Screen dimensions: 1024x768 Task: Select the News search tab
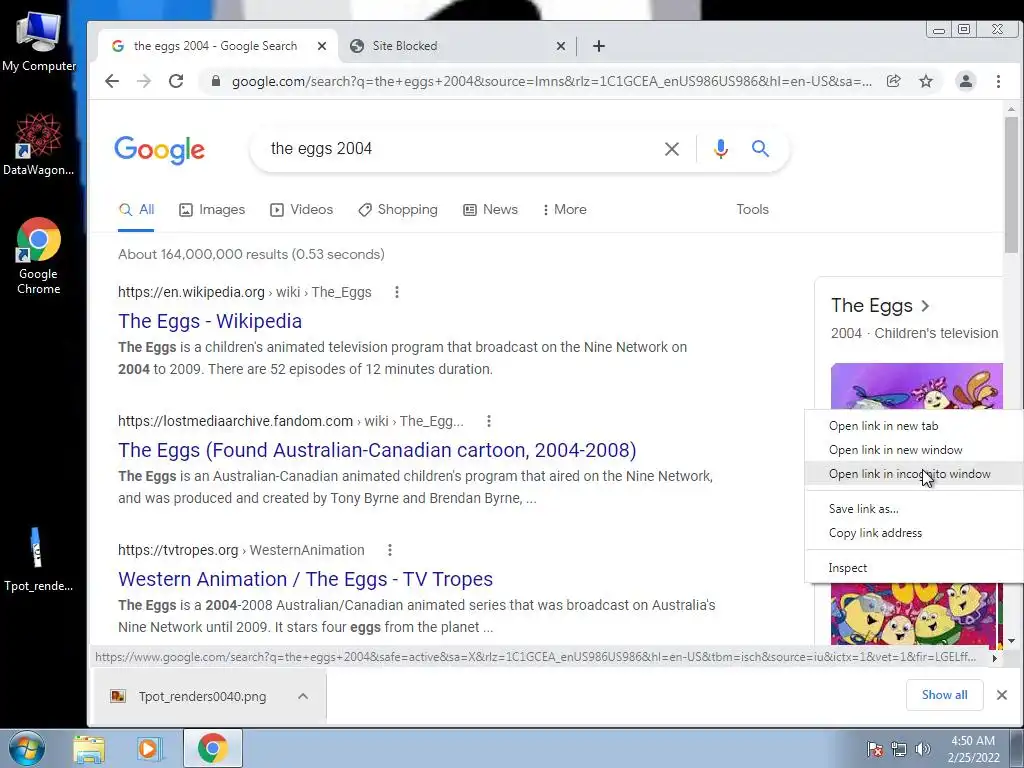click(490, 210)
